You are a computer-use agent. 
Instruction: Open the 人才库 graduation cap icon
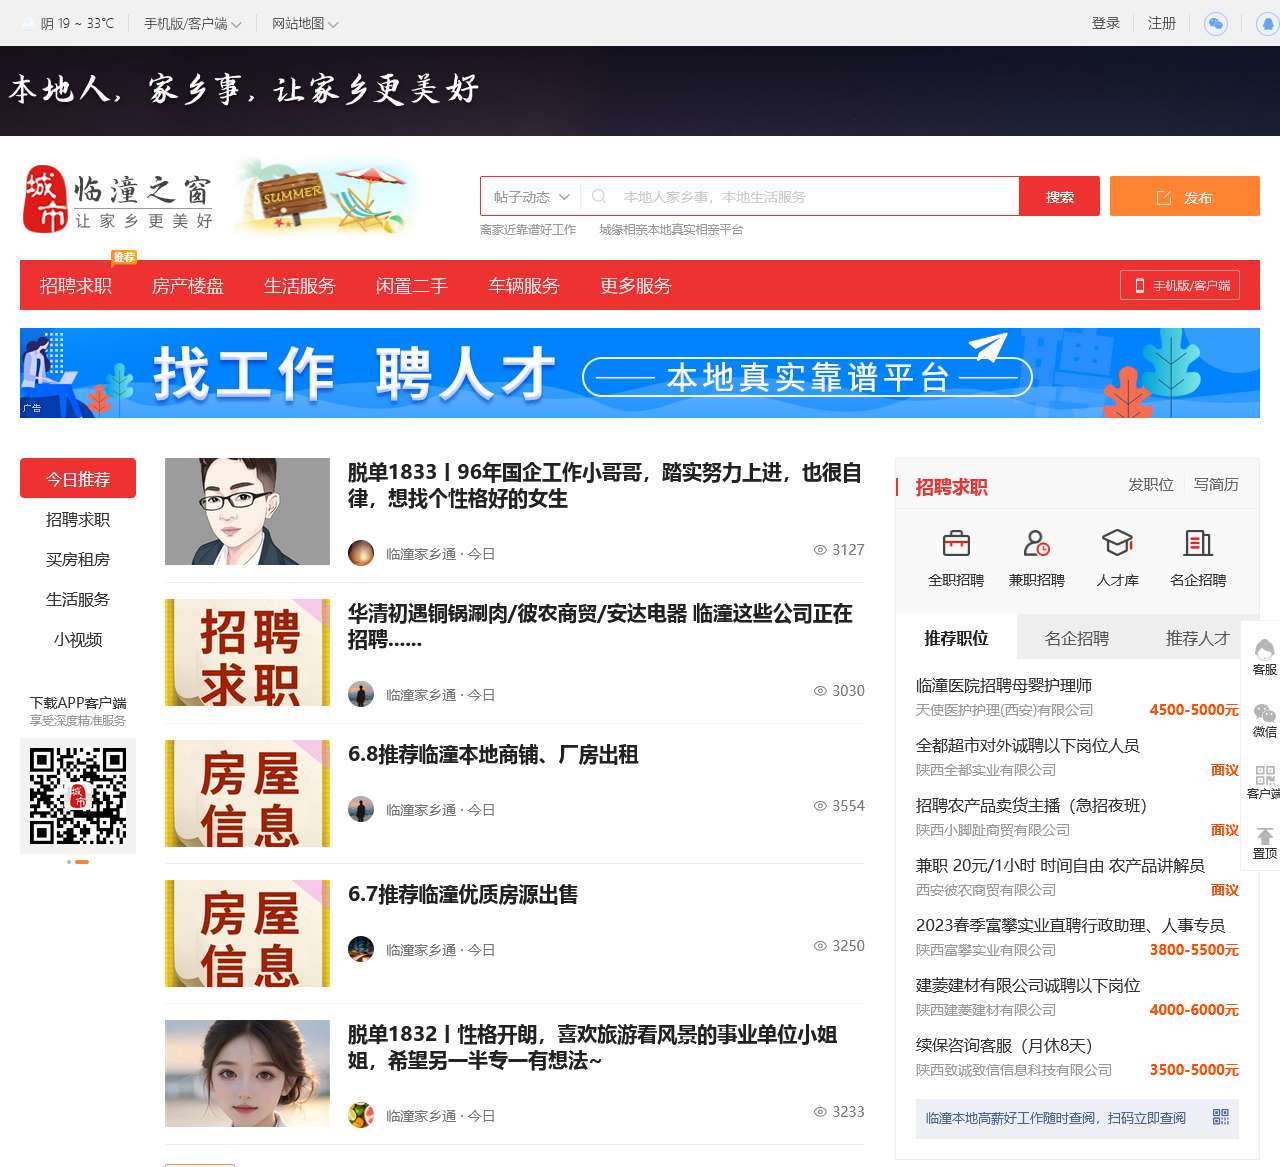point(1117,545)
